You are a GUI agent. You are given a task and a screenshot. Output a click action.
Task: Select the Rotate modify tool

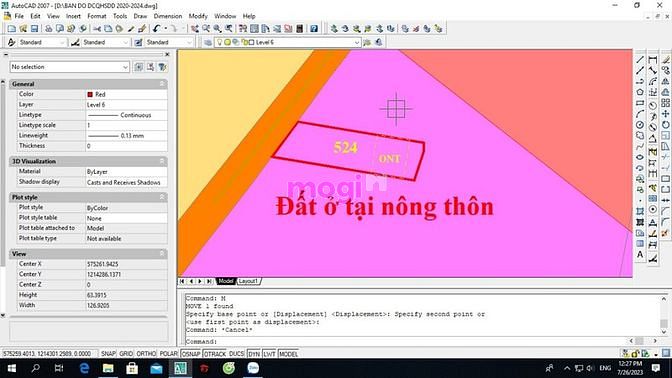click(666, 125)
